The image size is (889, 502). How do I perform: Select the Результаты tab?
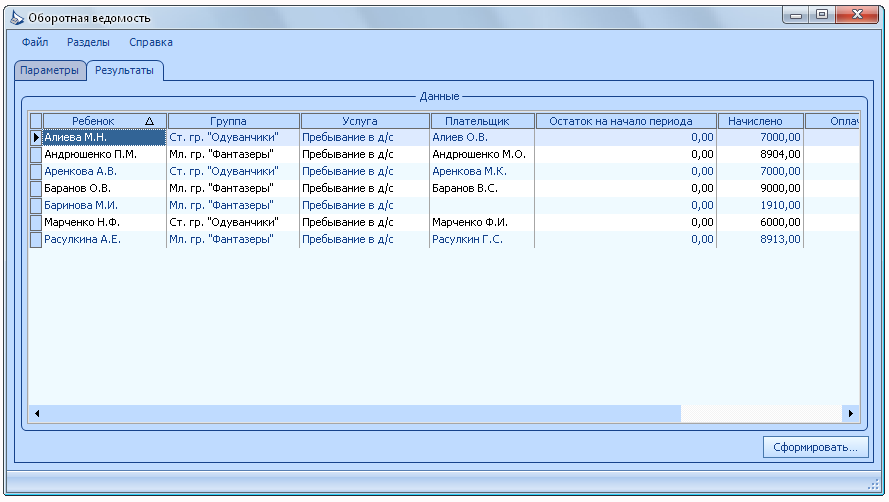[x=124, y=70]
